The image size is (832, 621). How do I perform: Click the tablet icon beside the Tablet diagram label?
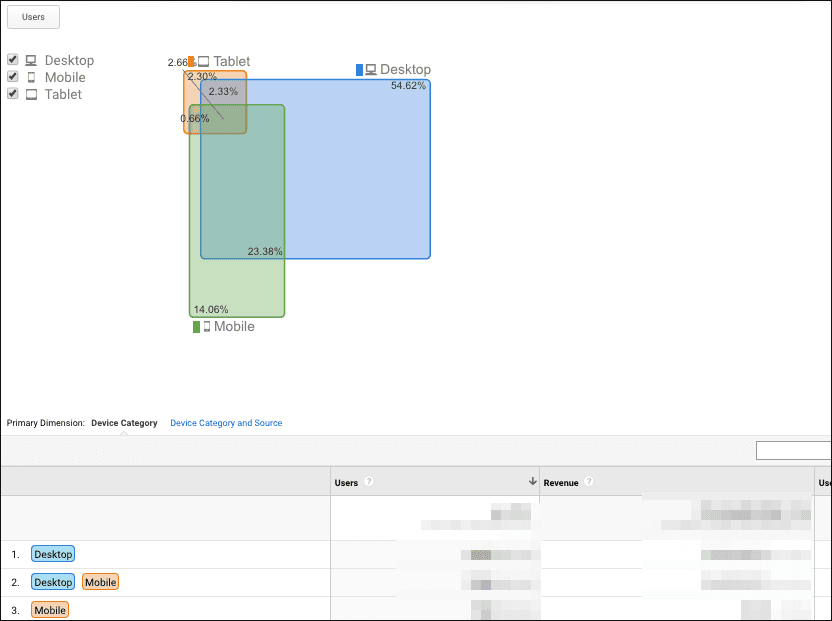(x=202, y=61)
